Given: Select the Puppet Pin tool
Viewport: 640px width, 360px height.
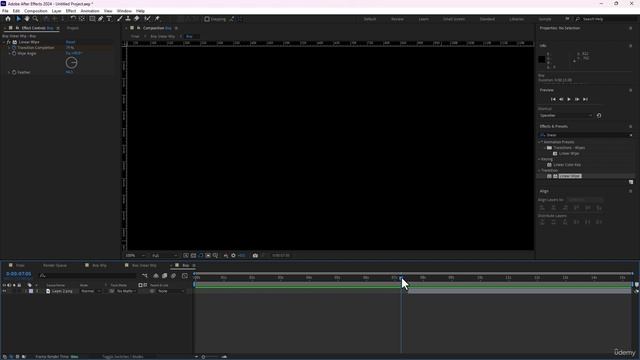Looking at the screenshot, I should 157,19.
